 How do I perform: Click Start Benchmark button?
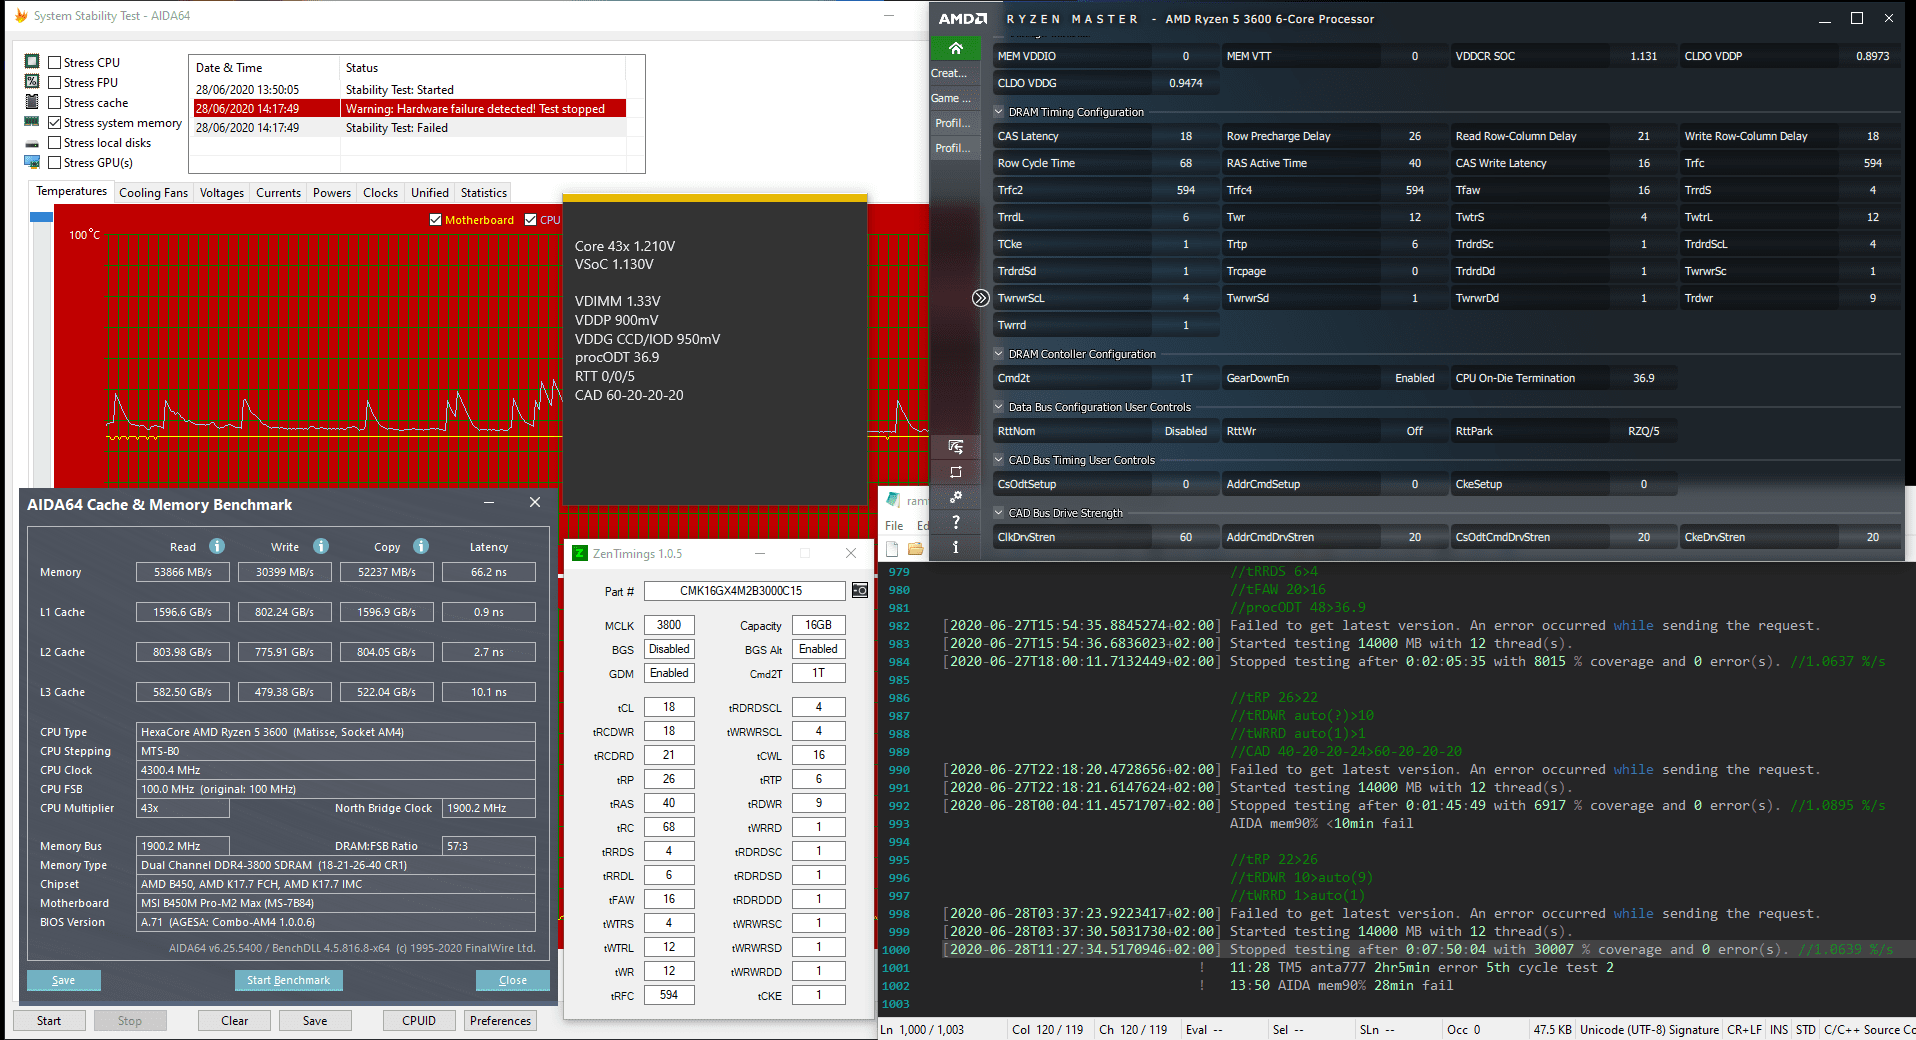(288, 980)
